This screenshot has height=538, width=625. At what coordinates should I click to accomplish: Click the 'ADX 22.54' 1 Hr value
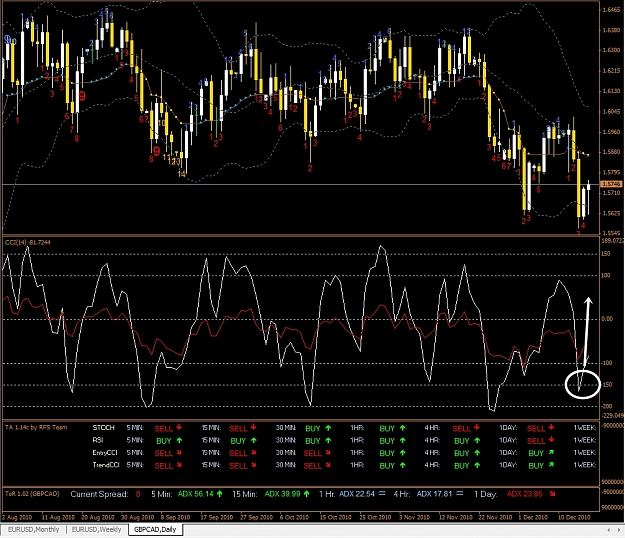[x=357, y=494]
